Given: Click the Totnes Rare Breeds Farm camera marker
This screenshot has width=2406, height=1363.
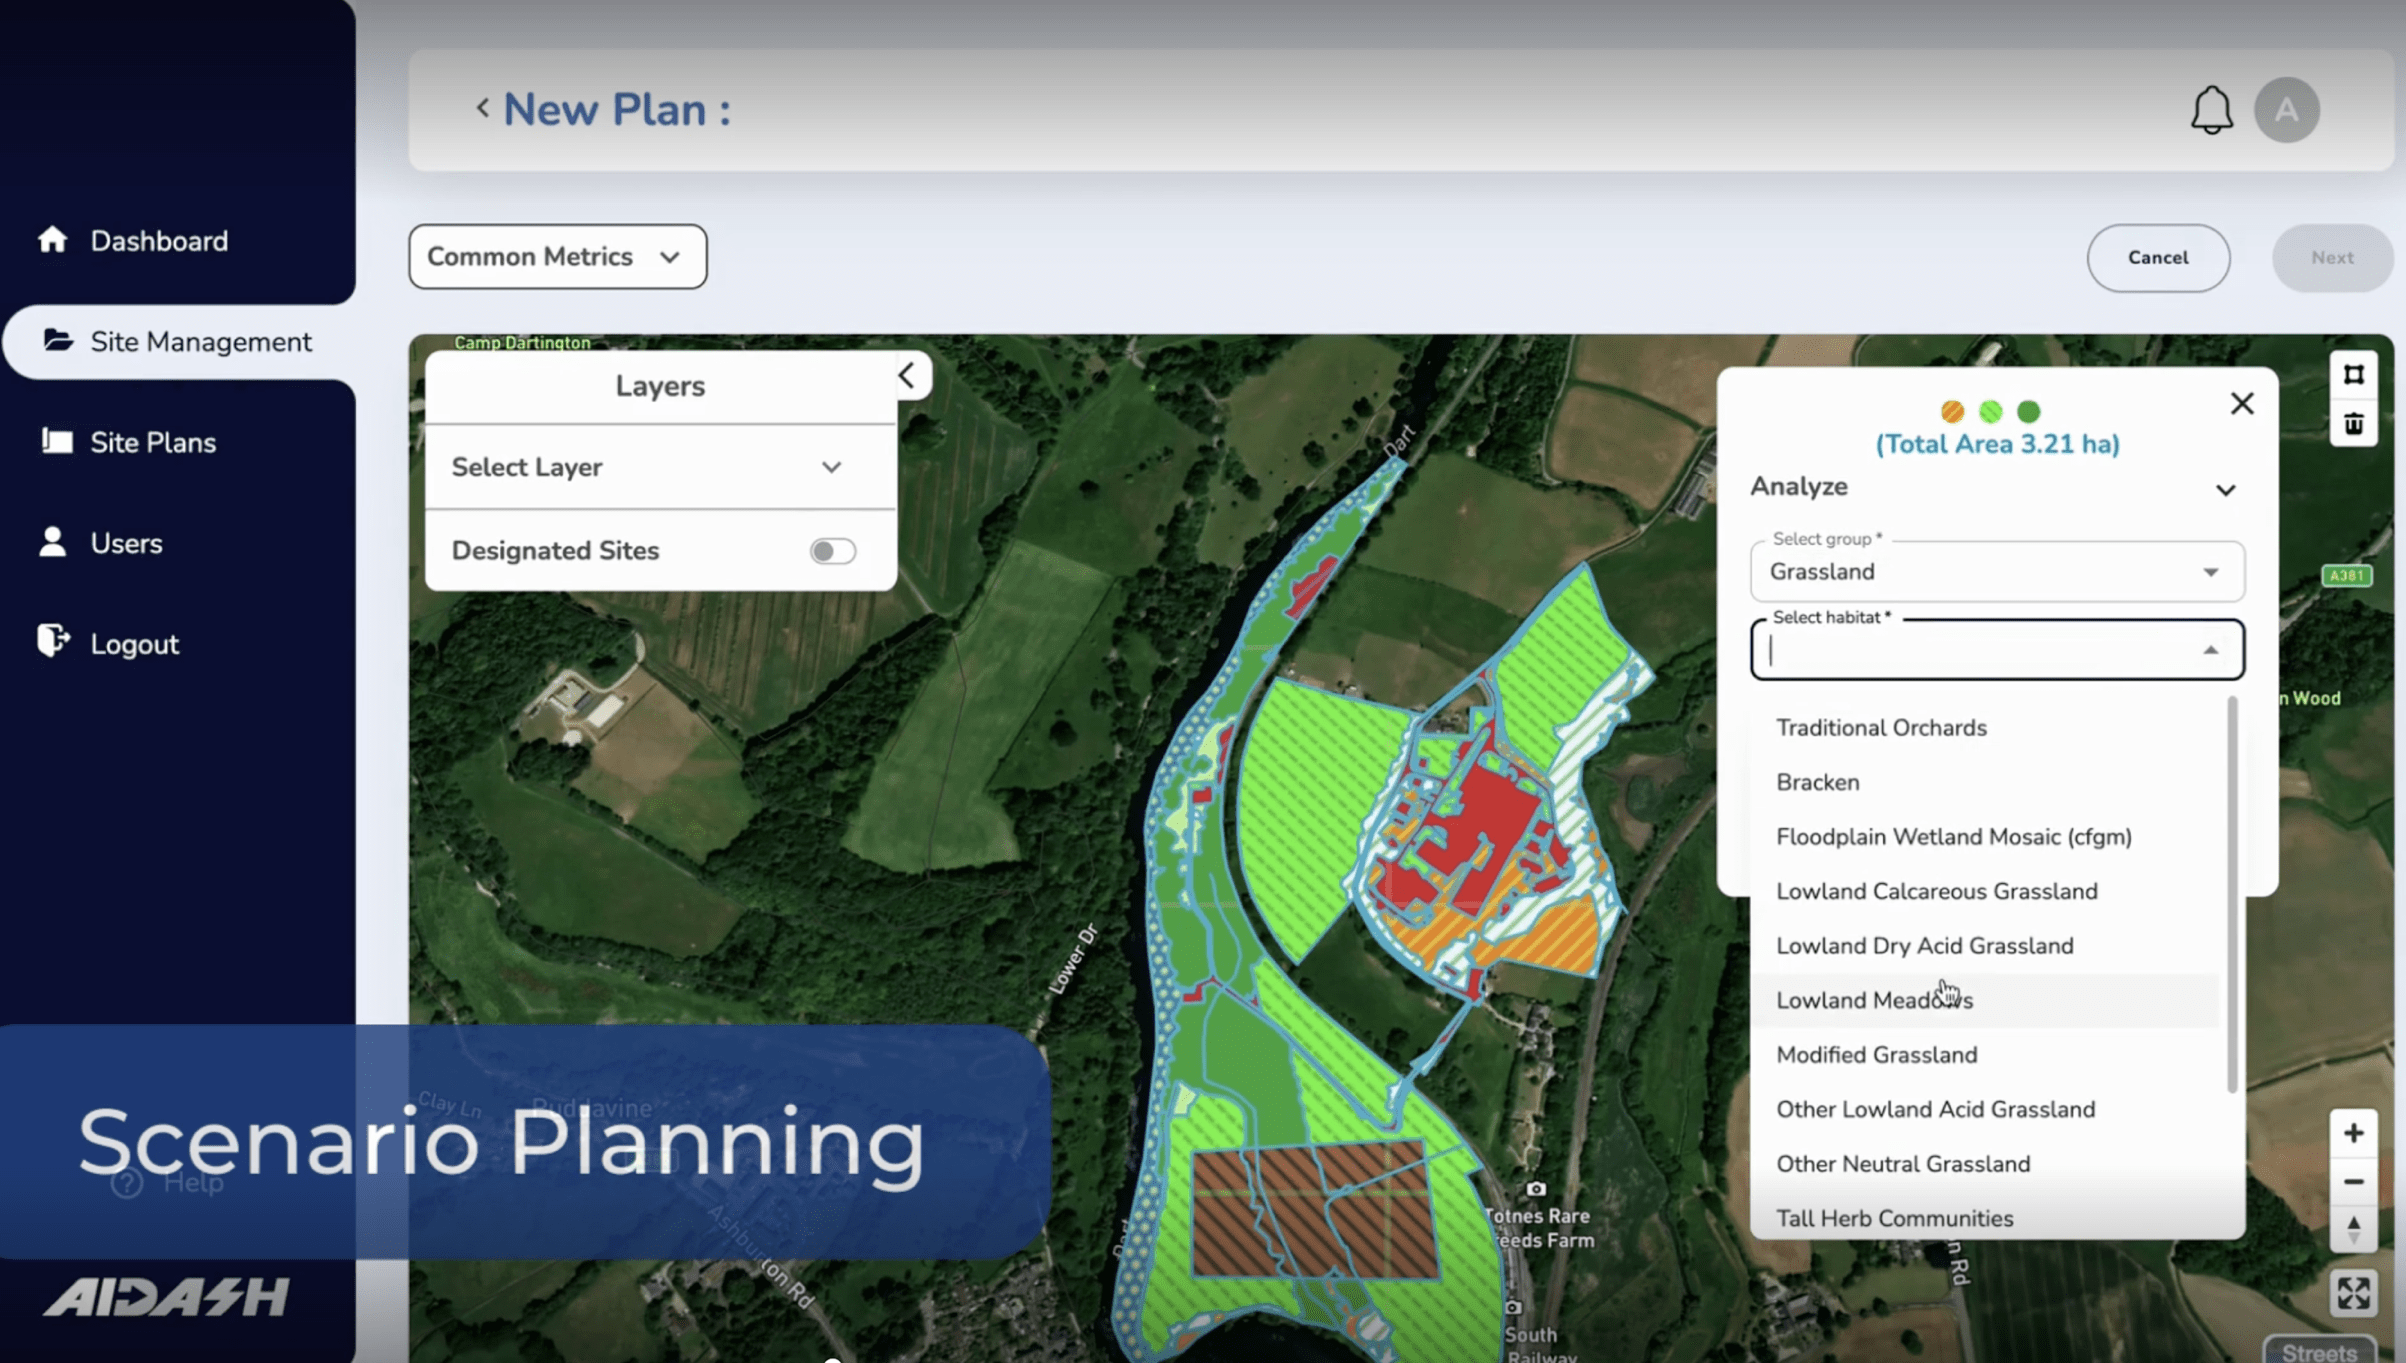Looking at the screenshot, I should pos(1536,1189).
